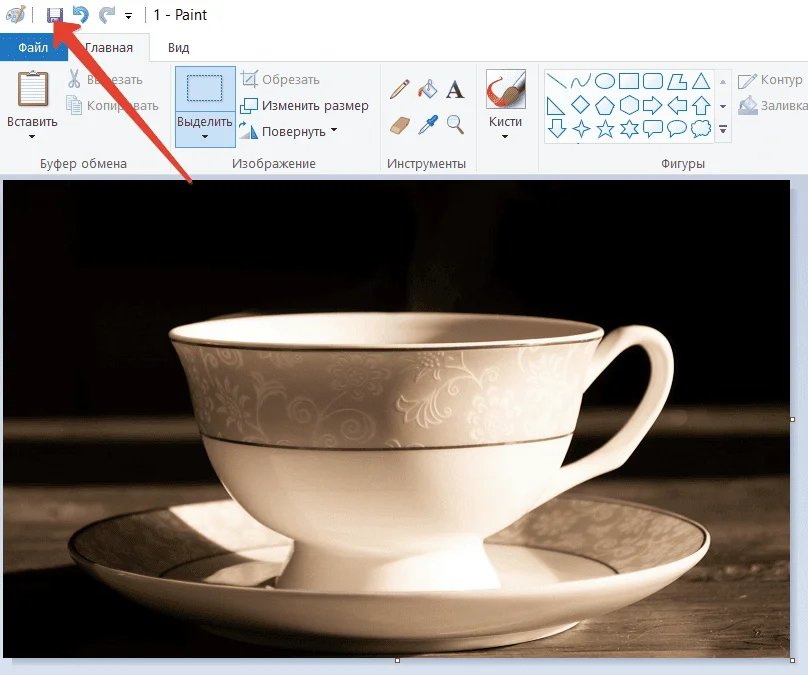
Task: Open the Файл menu
Action: (33, 47)
